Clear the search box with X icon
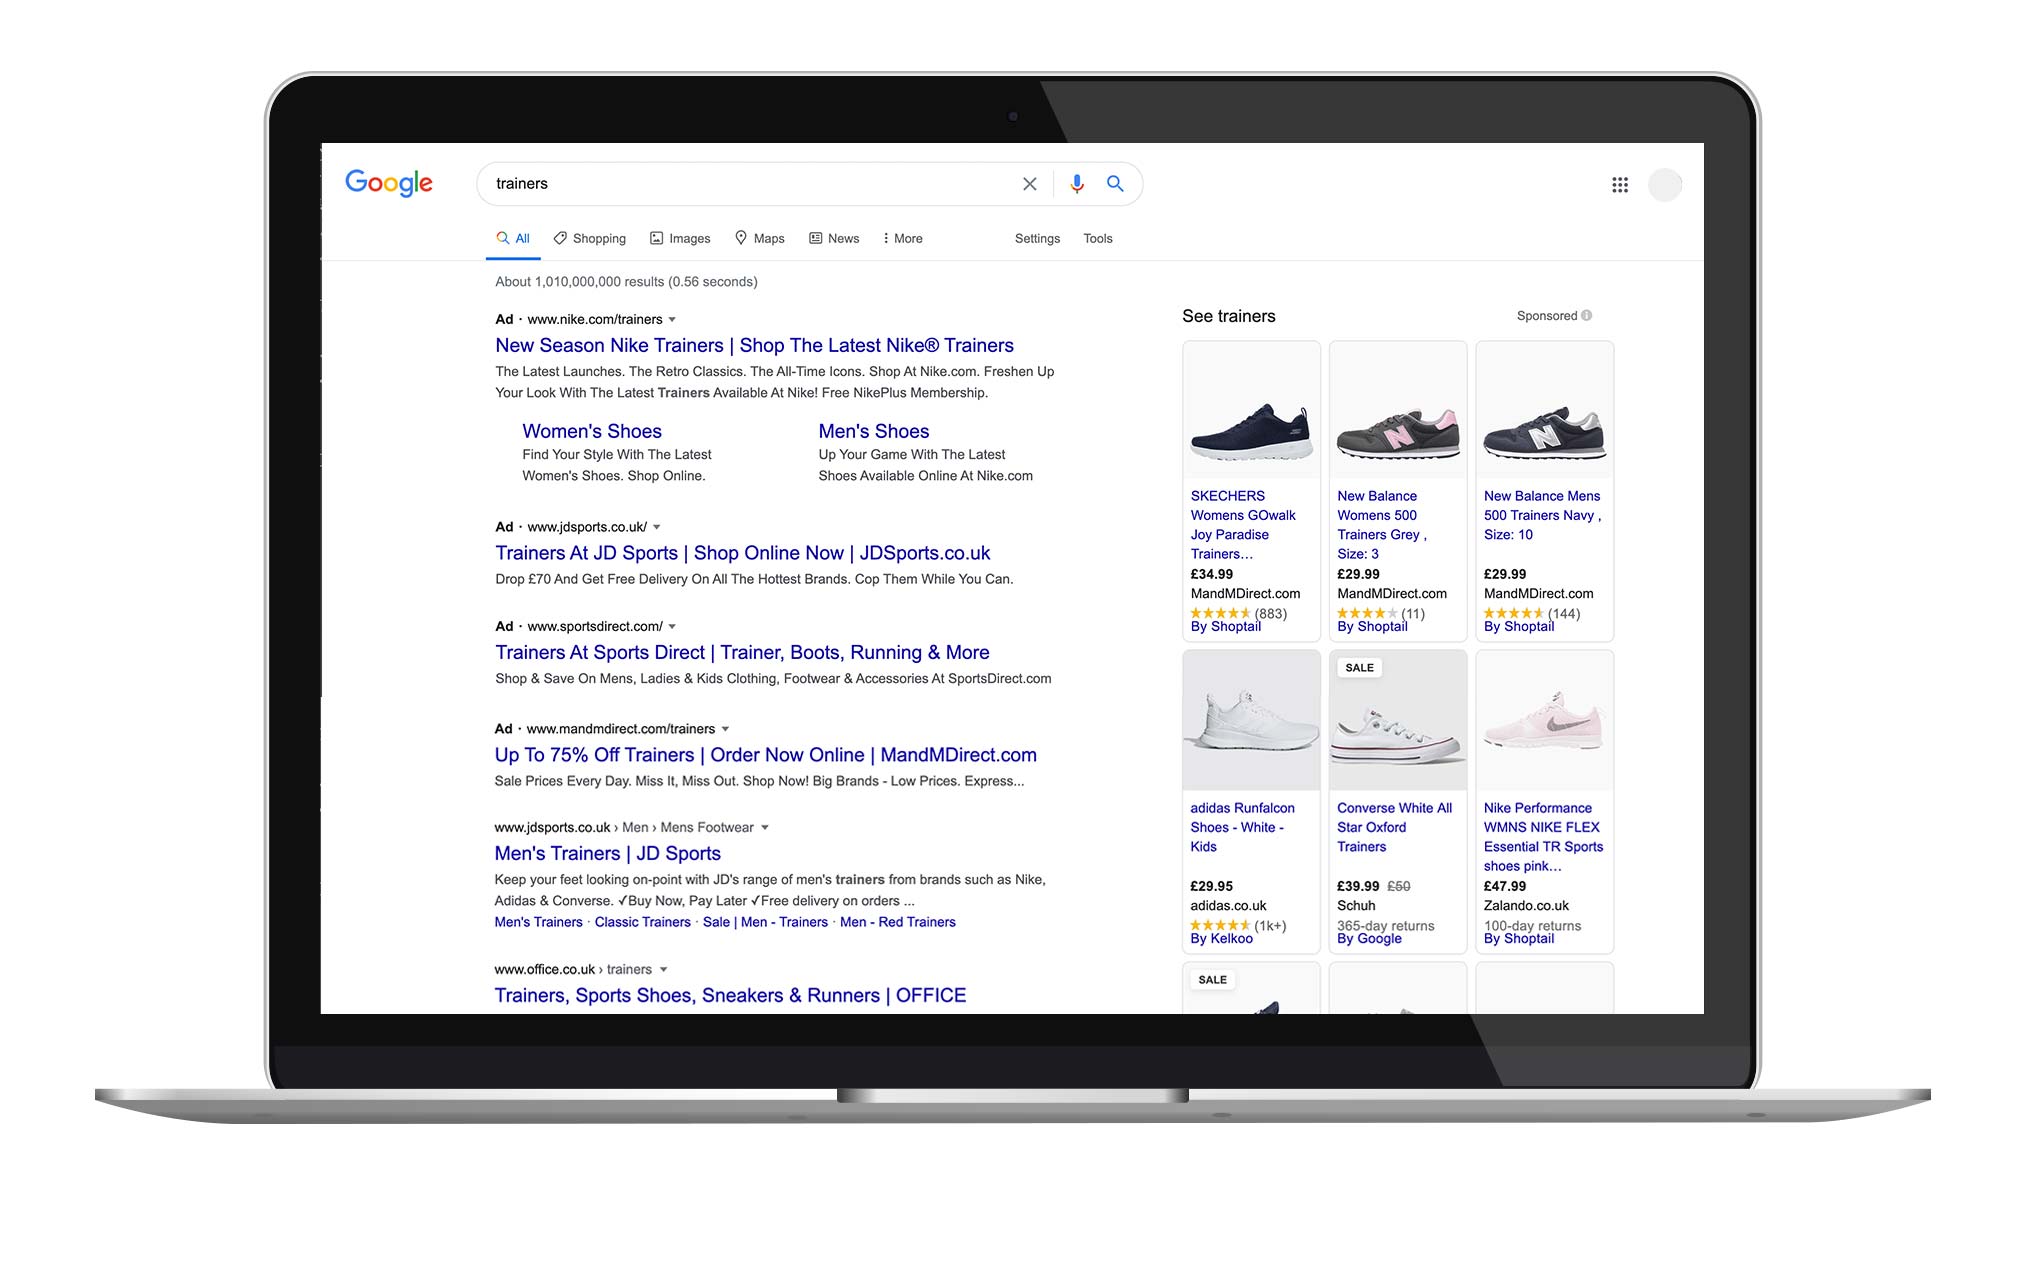2025x1283 pixels. tap(1029, 184)
